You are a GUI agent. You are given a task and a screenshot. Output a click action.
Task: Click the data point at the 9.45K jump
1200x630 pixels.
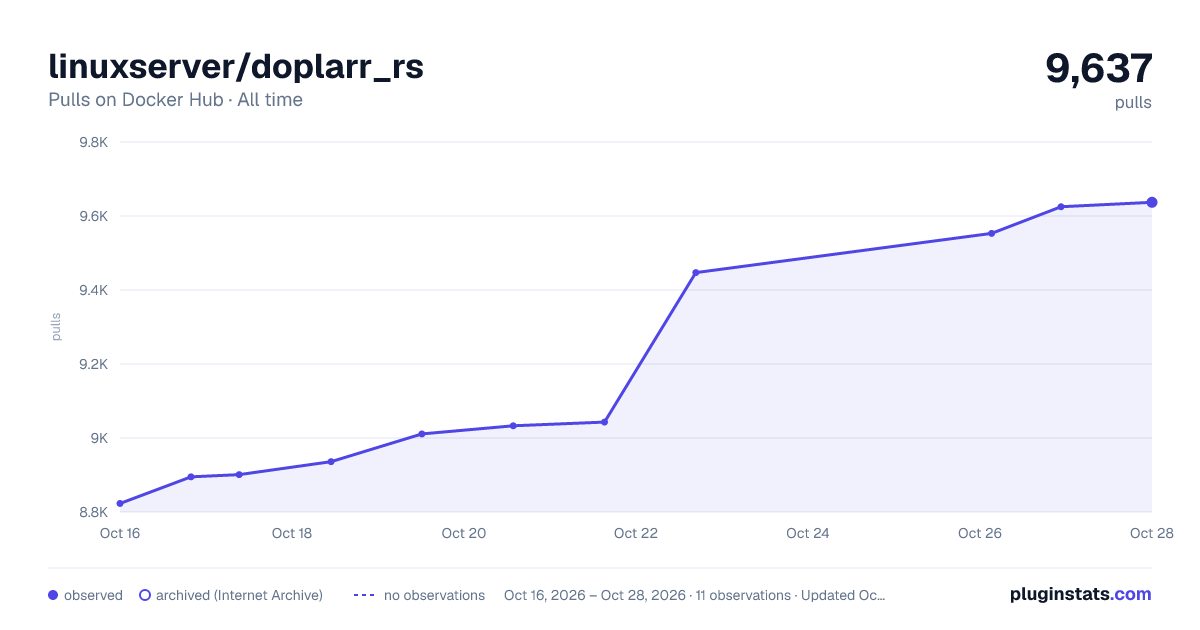click(x=696, y=272)
